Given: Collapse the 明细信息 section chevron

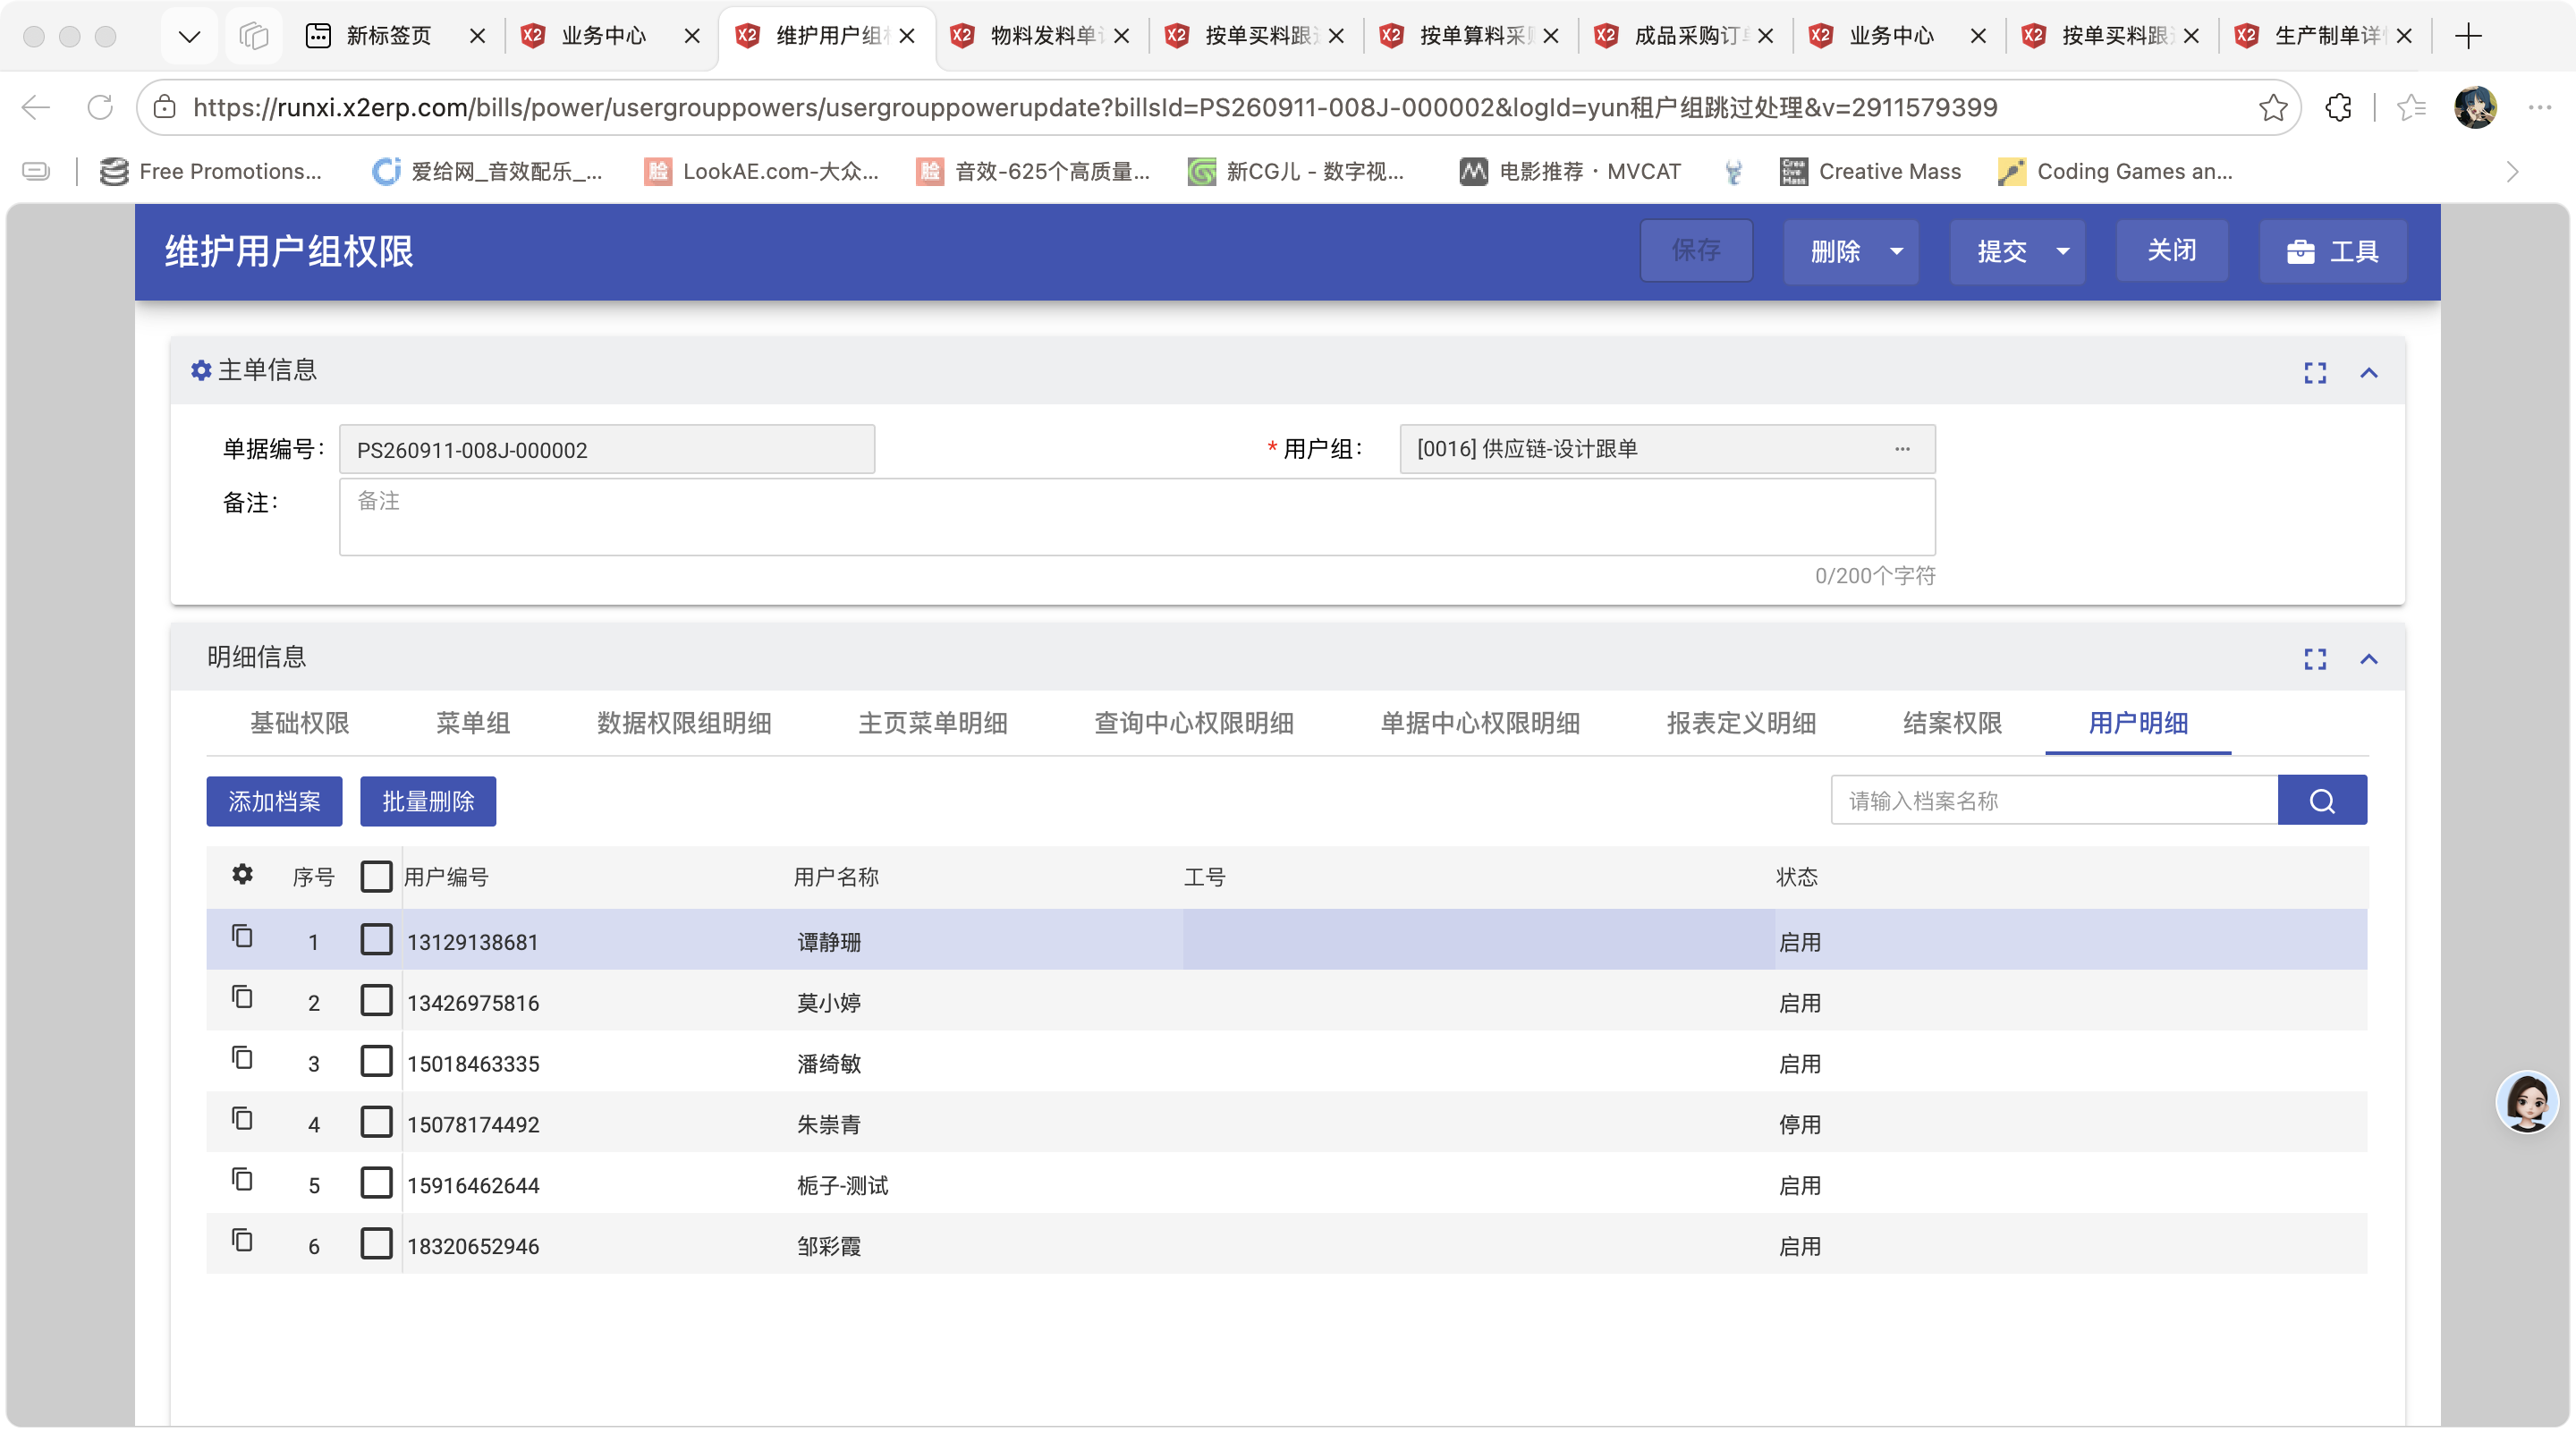Looking at the screenshot, I should click(x=2369, y=659).
